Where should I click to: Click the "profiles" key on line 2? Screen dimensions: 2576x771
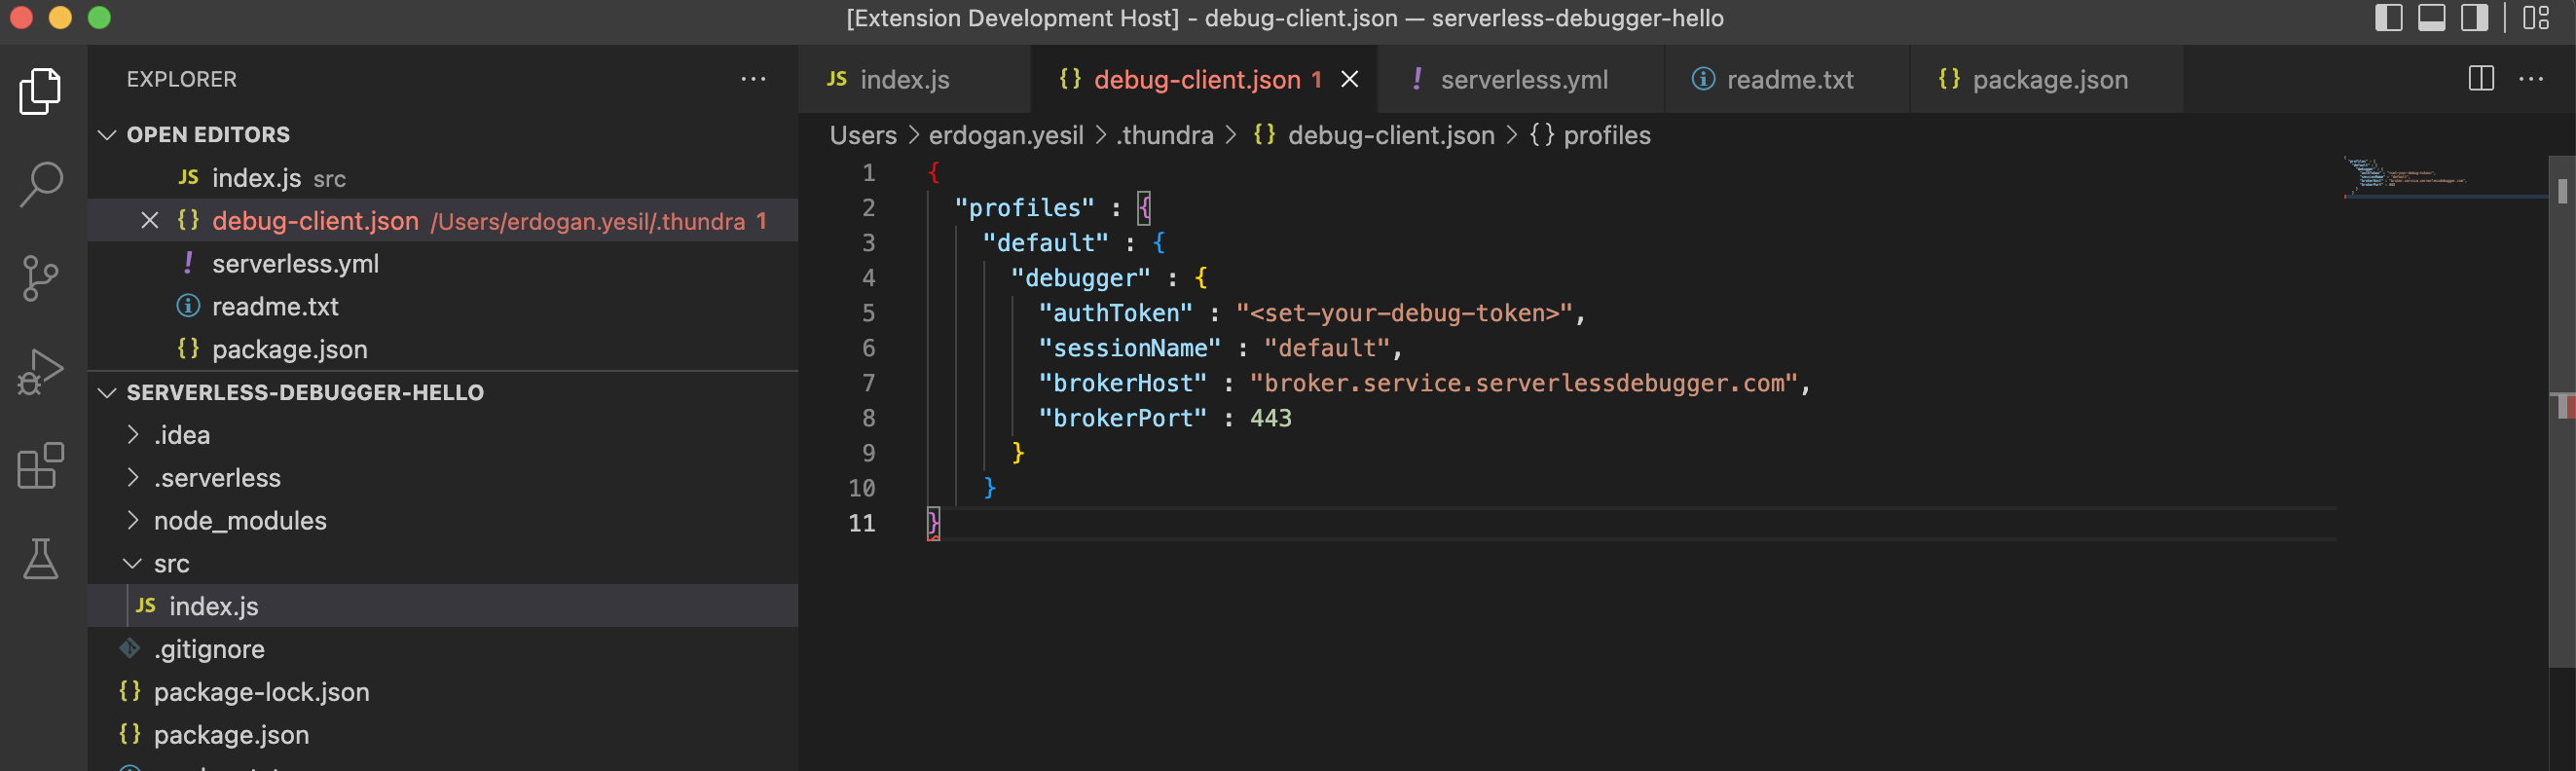point(1024,208)
